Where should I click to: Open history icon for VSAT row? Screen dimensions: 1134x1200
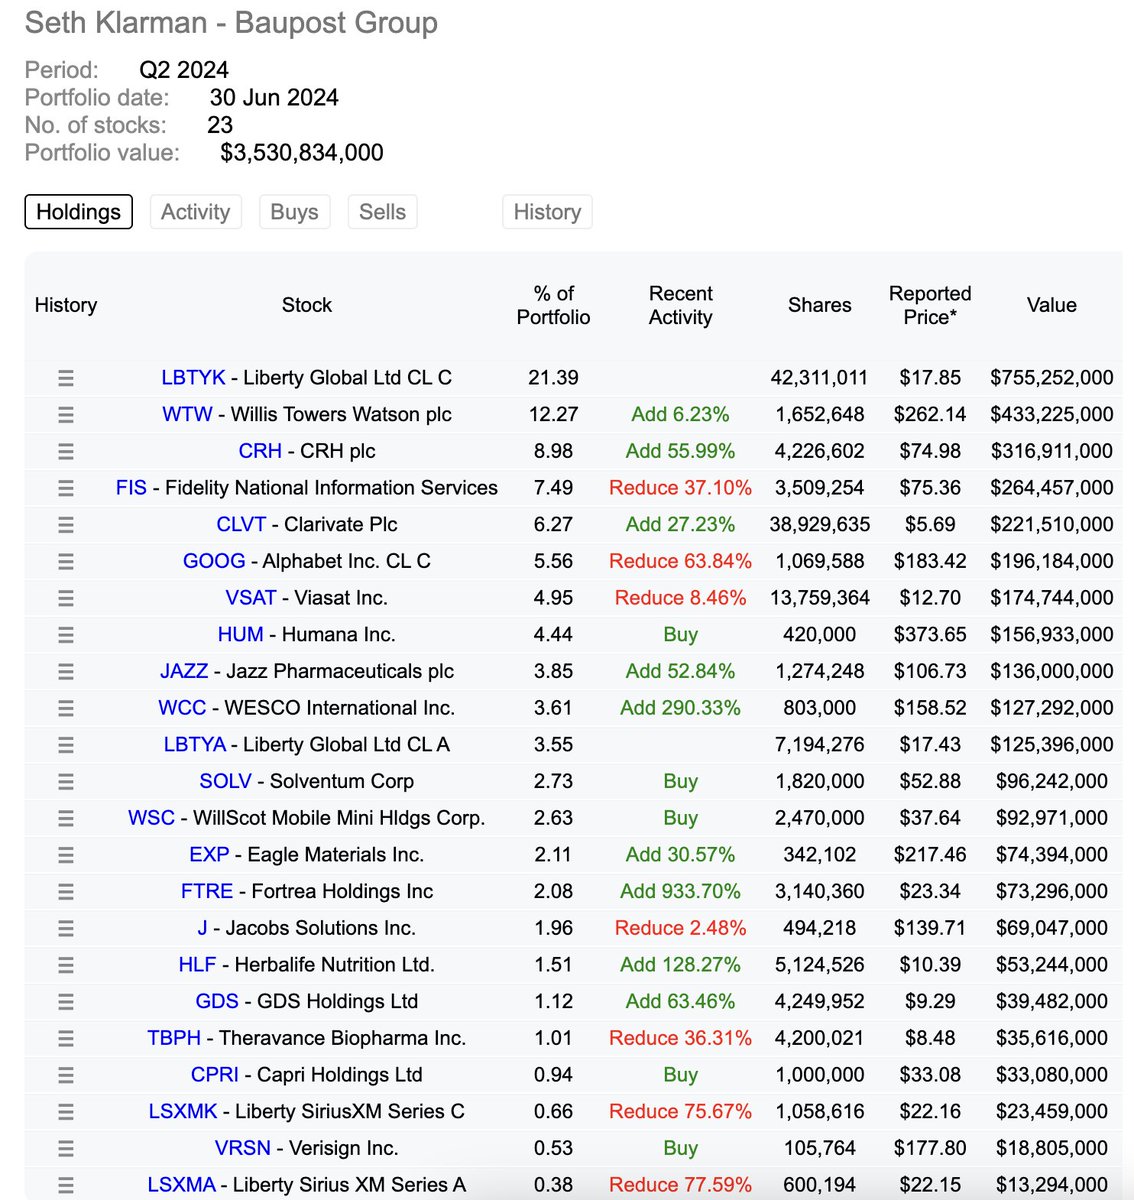point(66,598)
